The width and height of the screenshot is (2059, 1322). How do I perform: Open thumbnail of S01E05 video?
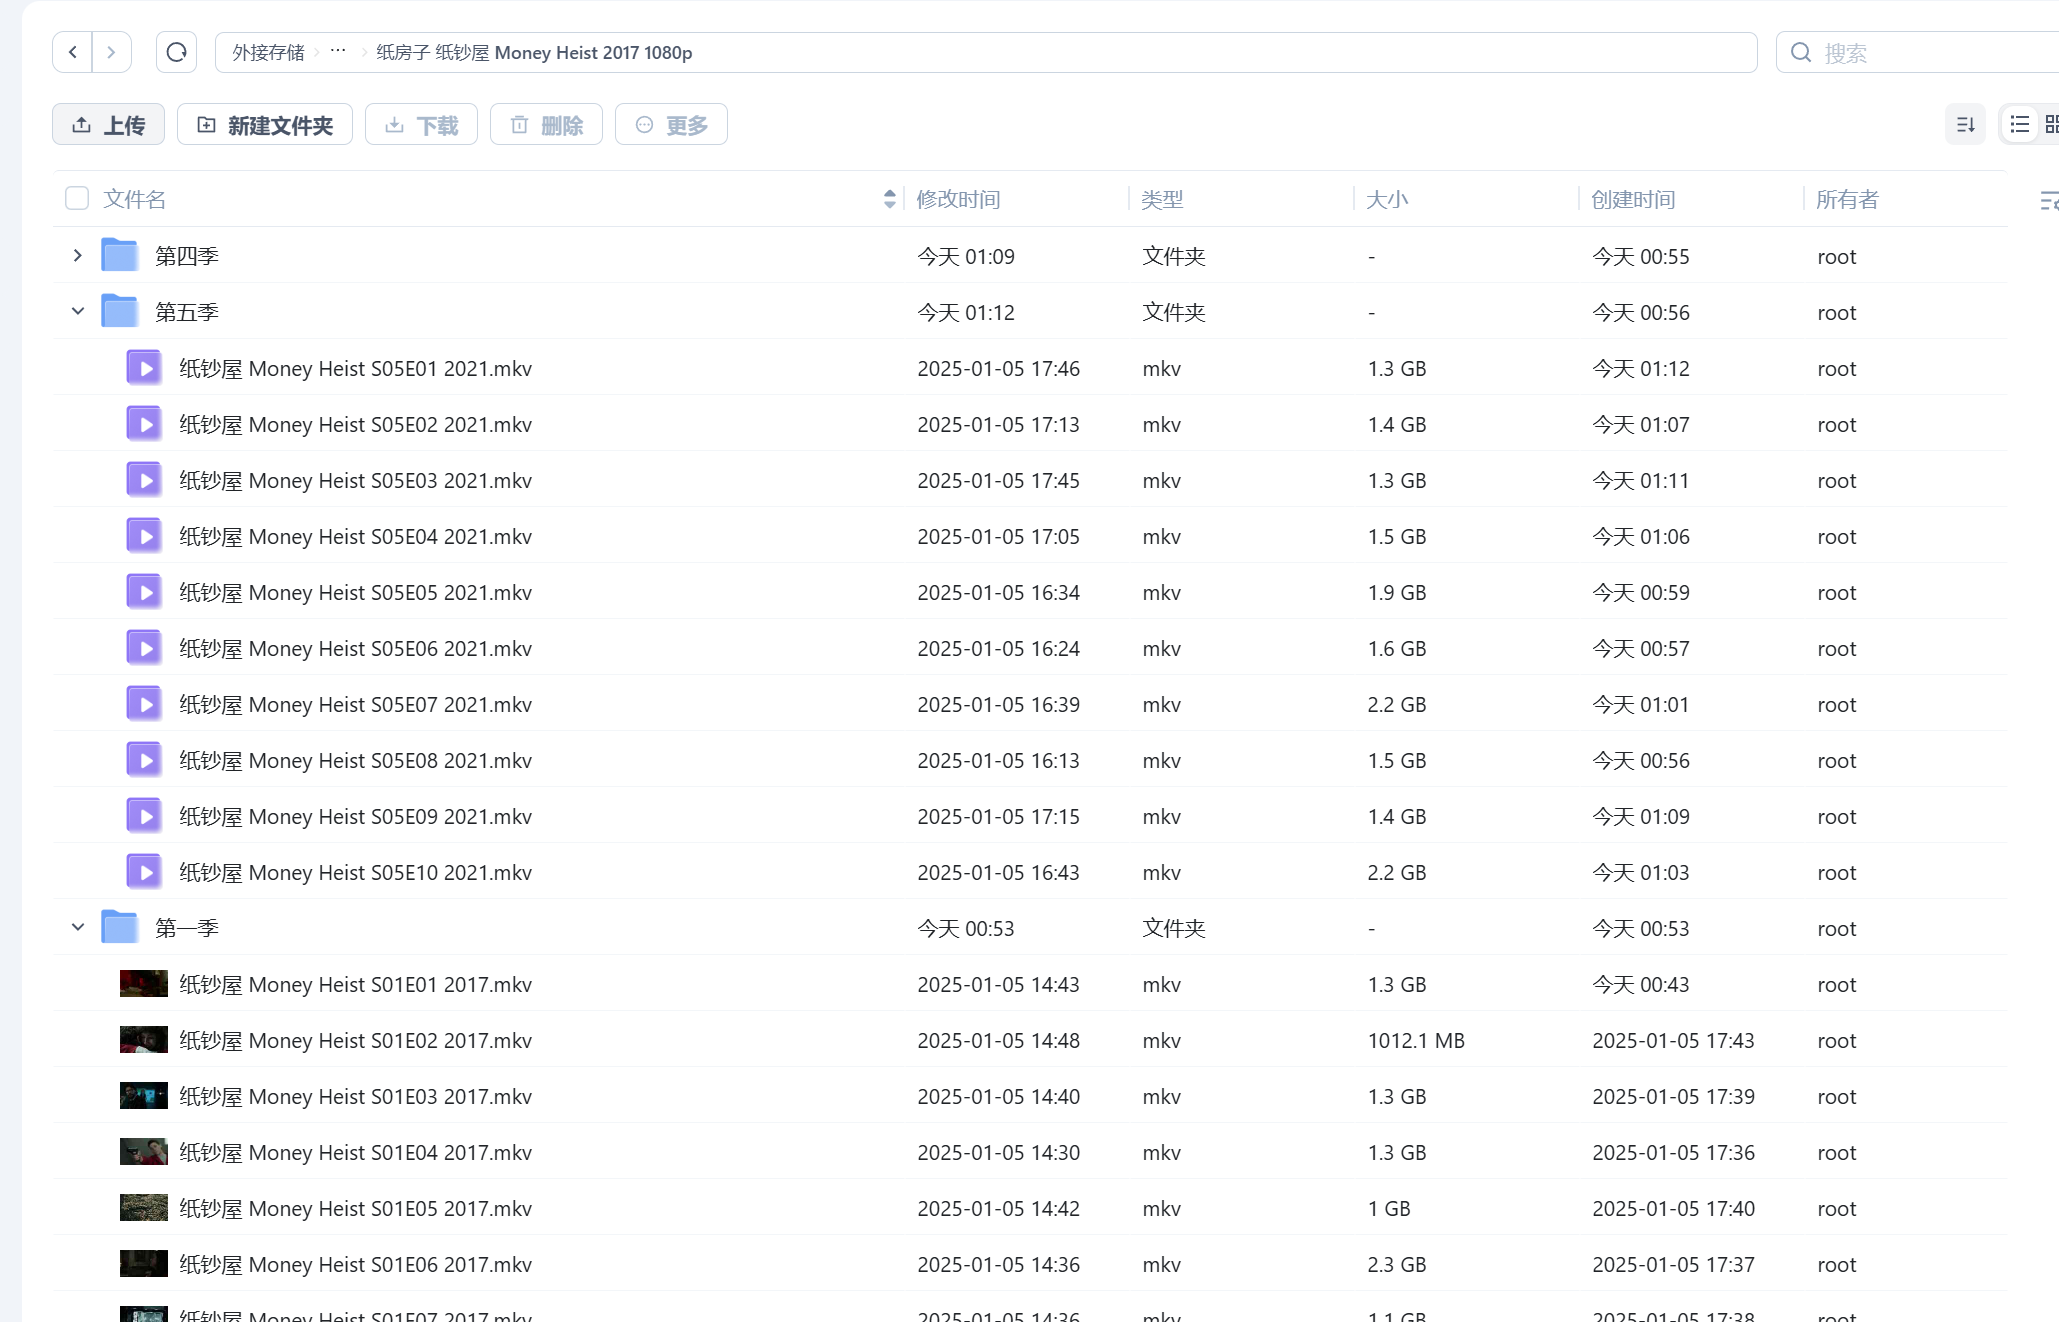coord(144,1208)
